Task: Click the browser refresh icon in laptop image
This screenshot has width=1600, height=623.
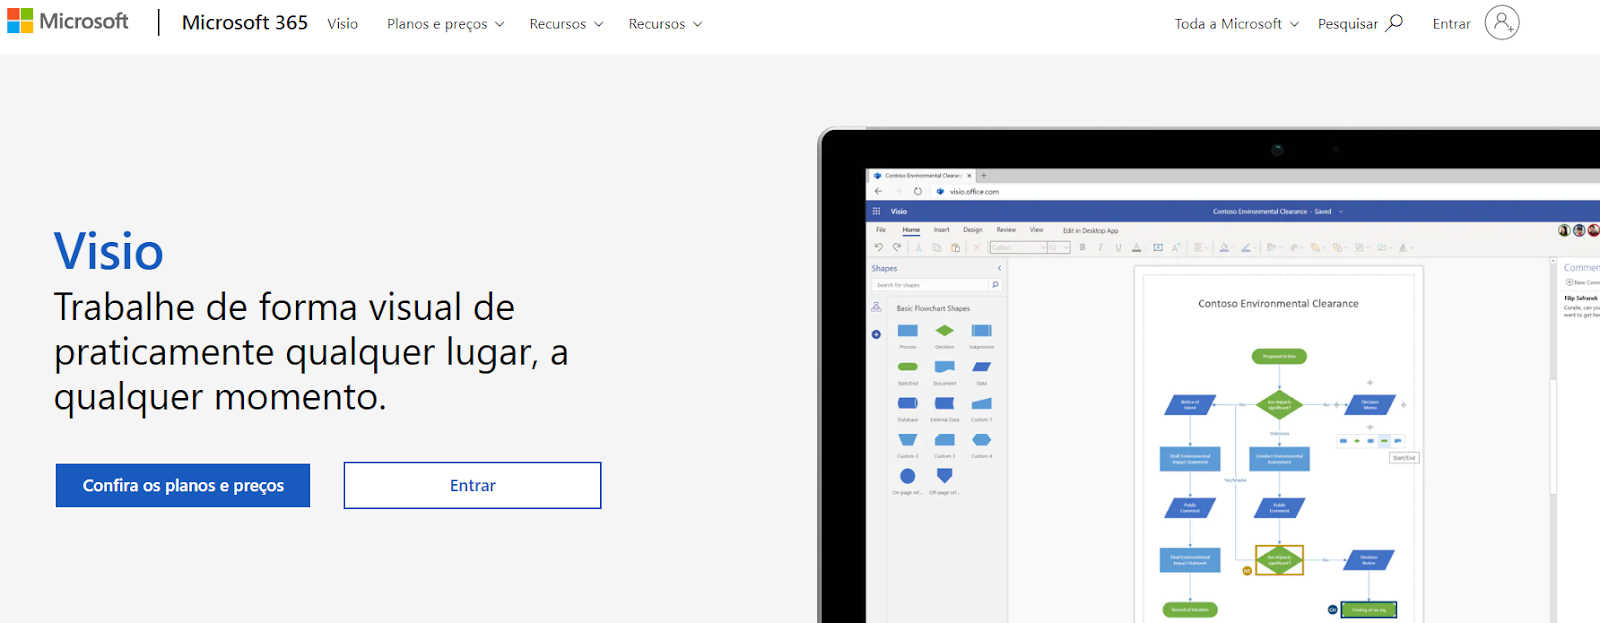Action: 917,191
